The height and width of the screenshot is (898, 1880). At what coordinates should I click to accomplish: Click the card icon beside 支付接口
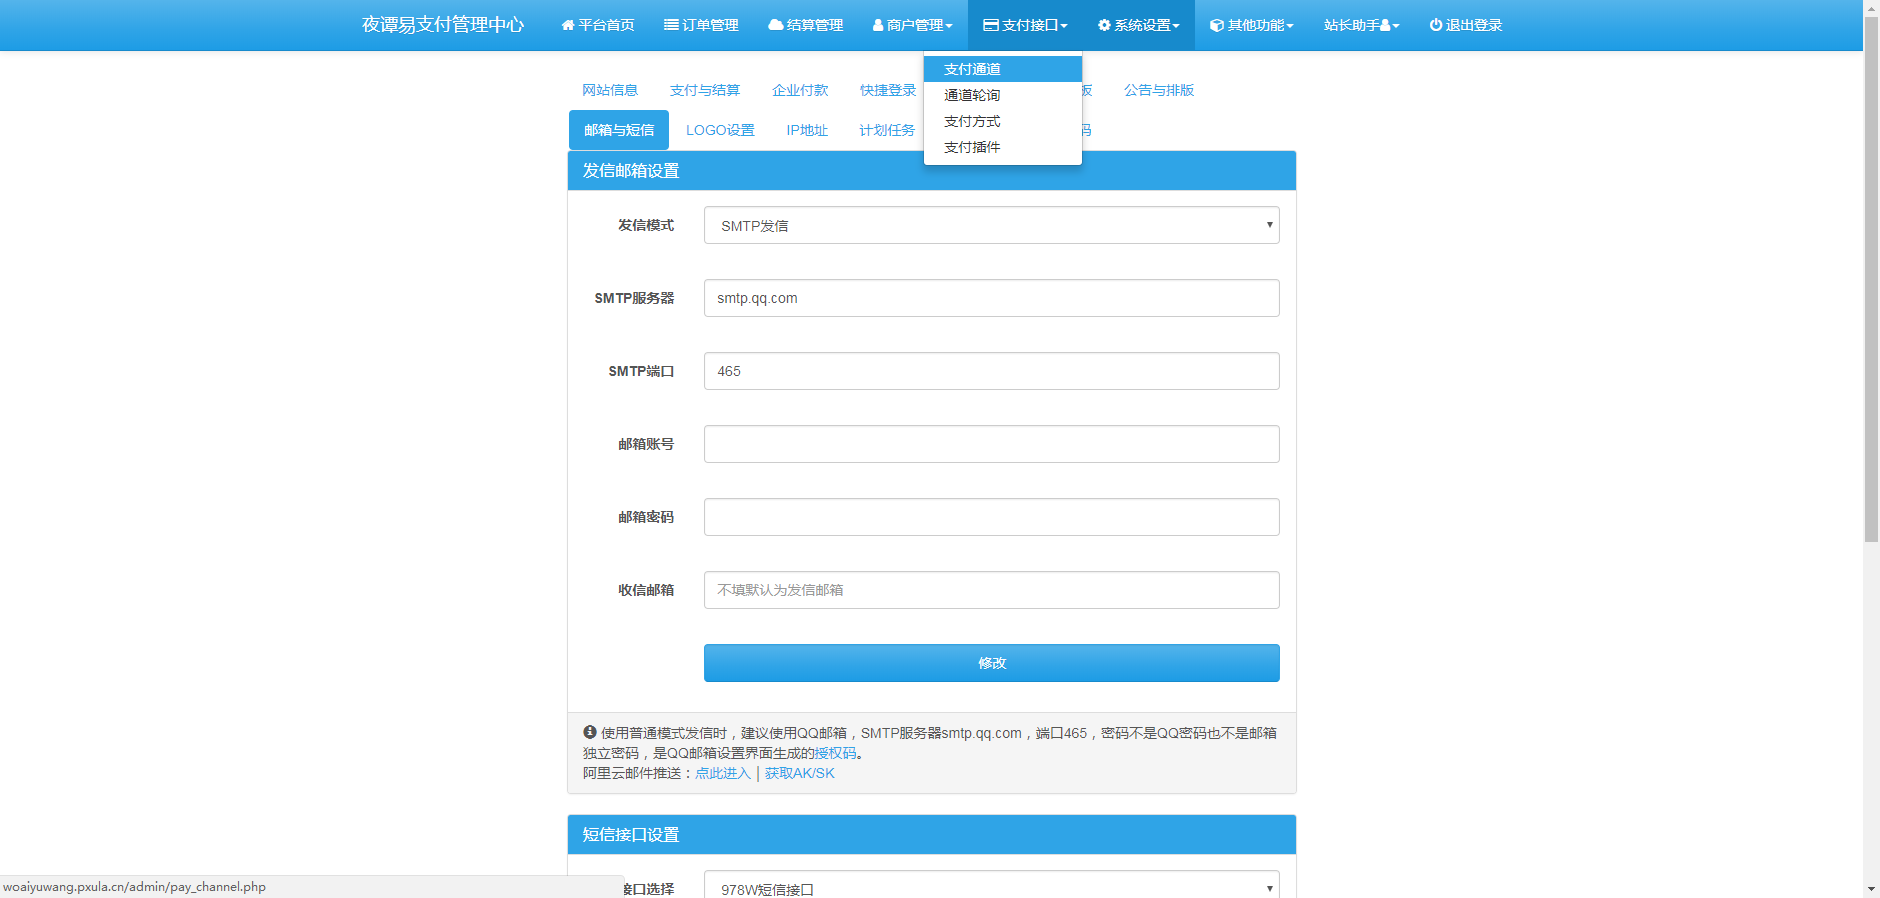coord(991,25)
